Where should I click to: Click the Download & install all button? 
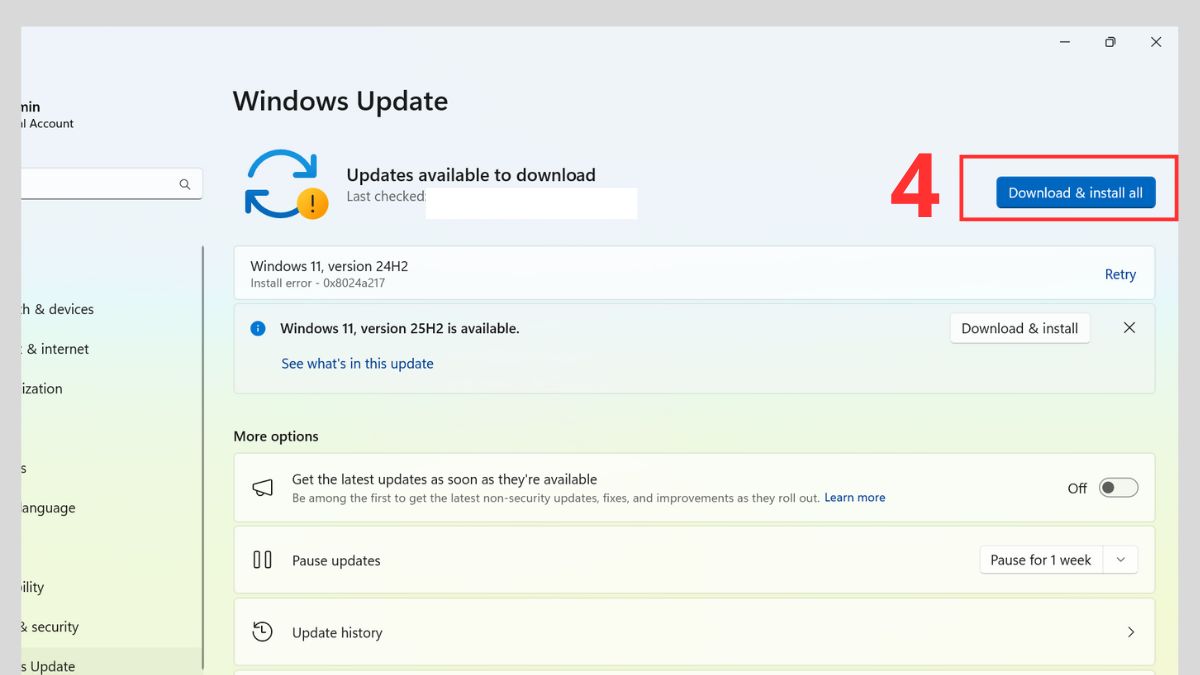pyautogui.click(x=1073, y=192)
